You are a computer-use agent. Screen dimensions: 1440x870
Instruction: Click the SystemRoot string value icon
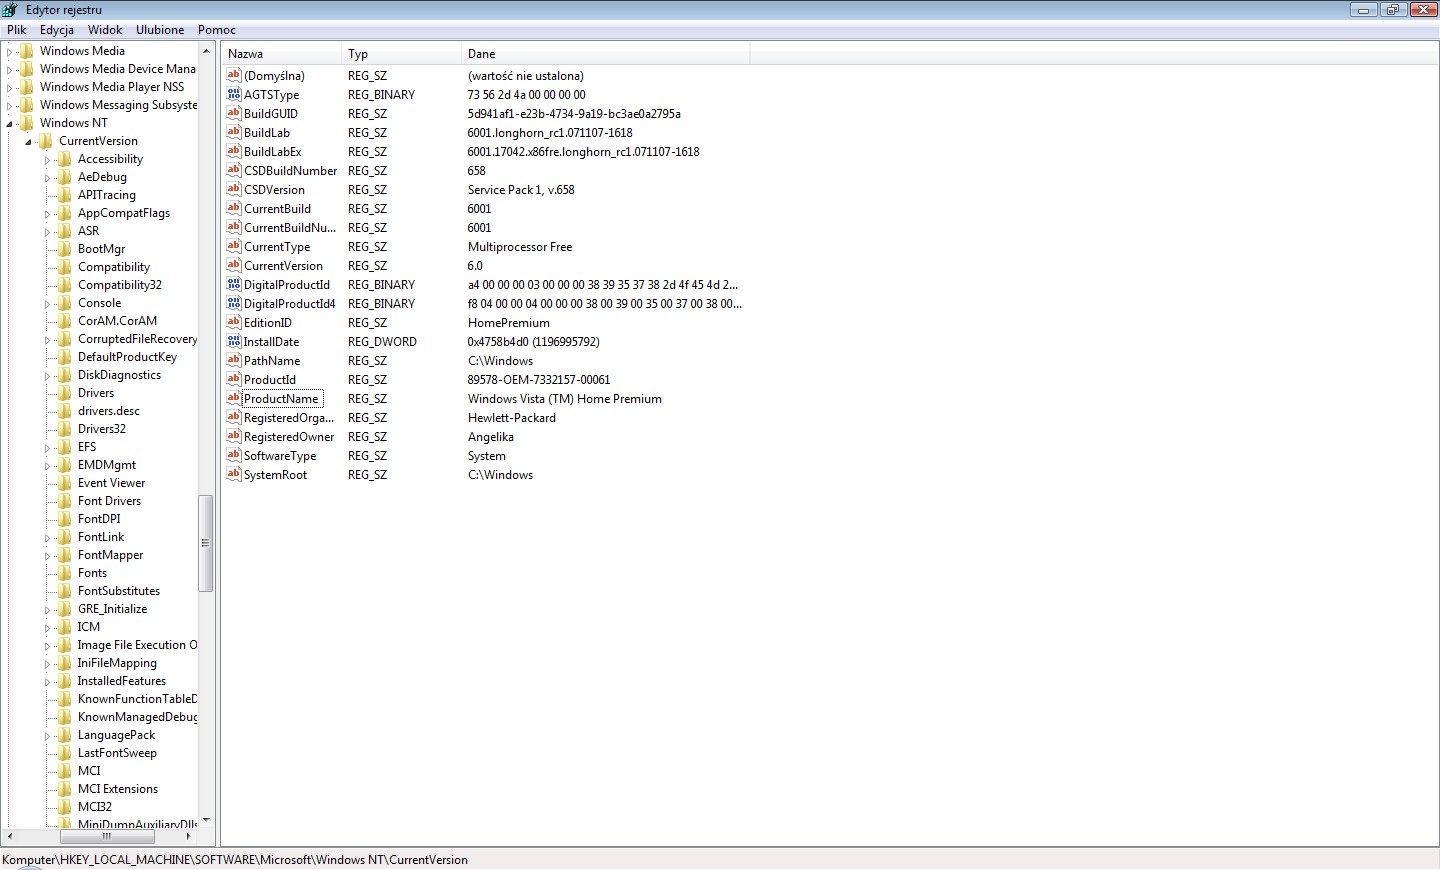click(234, 474)
